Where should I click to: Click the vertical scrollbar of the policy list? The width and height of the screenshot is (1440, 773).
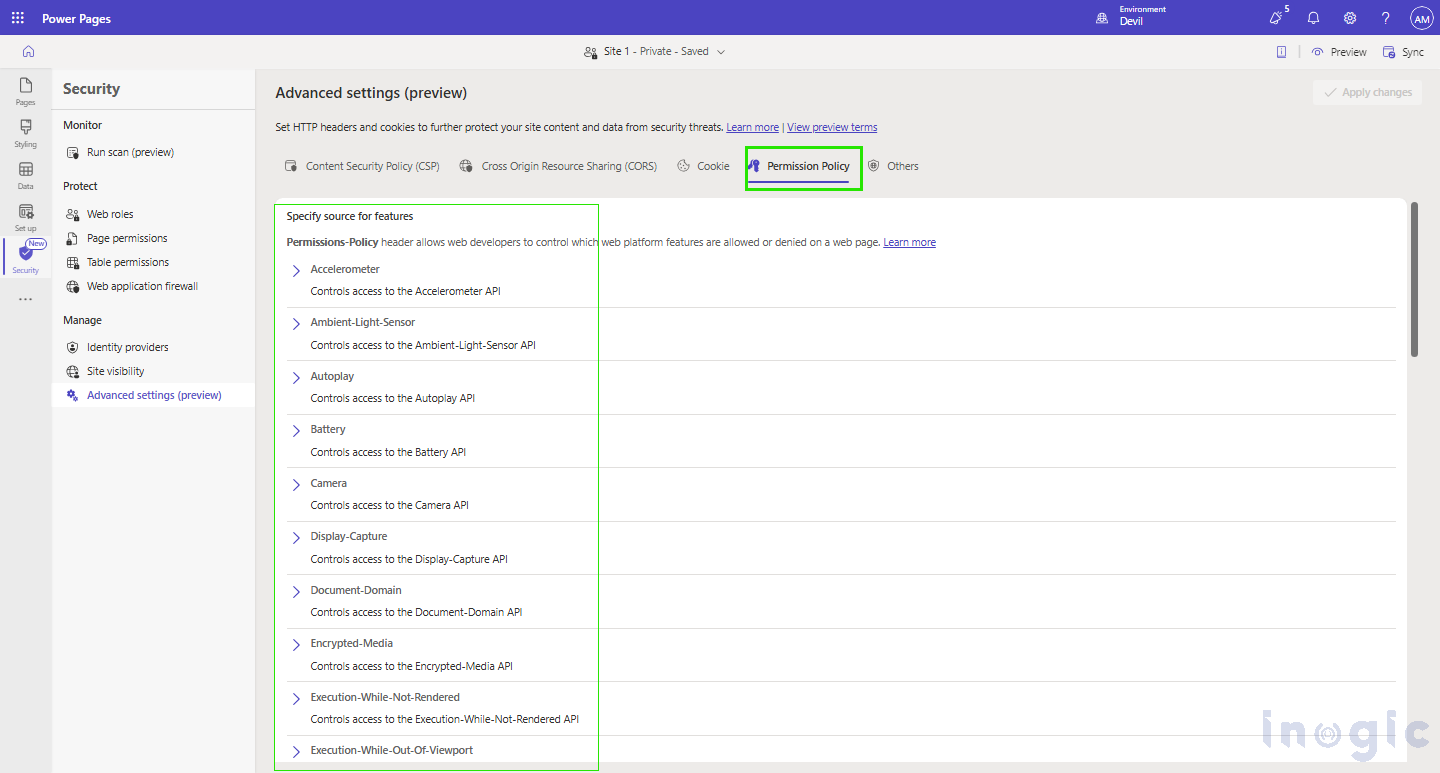[1414, 279]
